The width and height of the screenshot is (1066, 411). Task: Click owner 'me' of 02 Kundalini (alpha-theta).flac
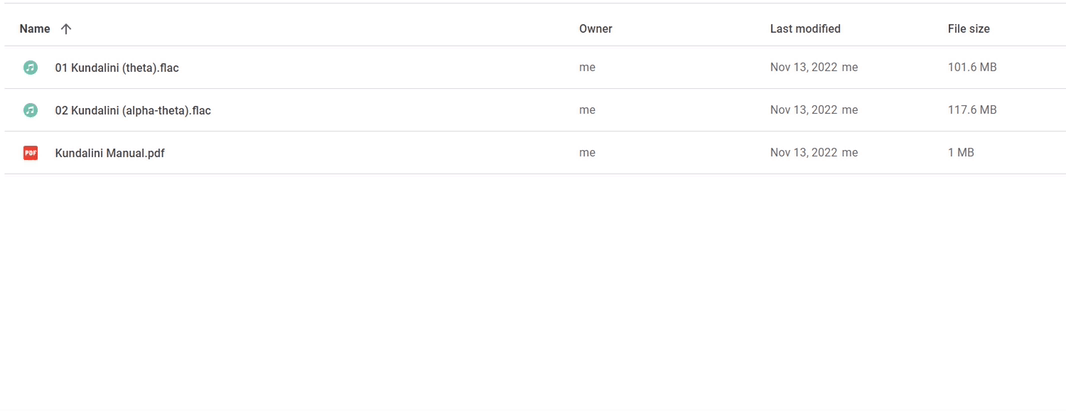point(587,110)
